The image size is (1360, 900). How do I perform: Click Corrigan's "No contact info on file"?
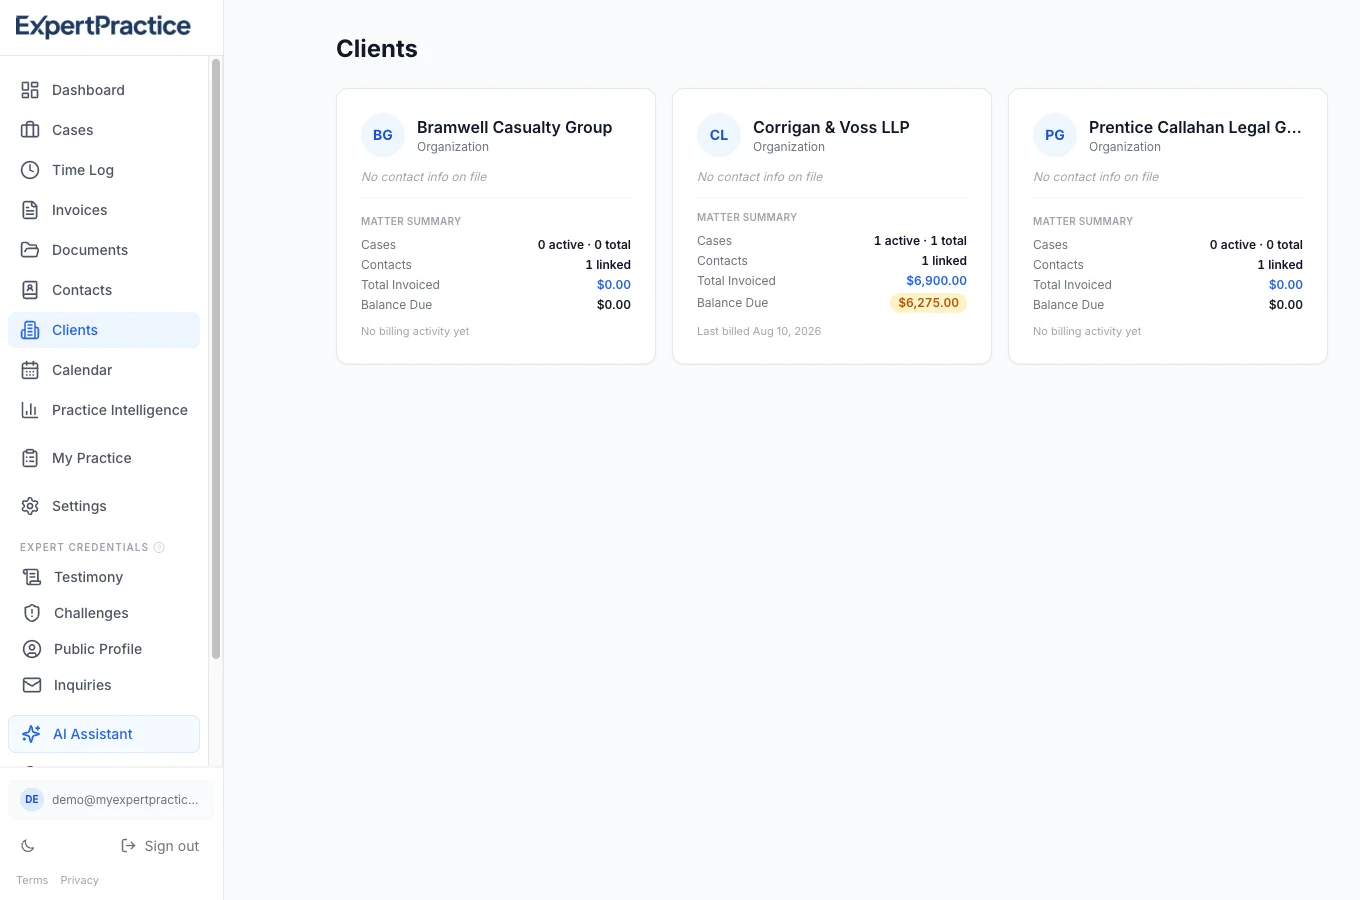(760, 177)
